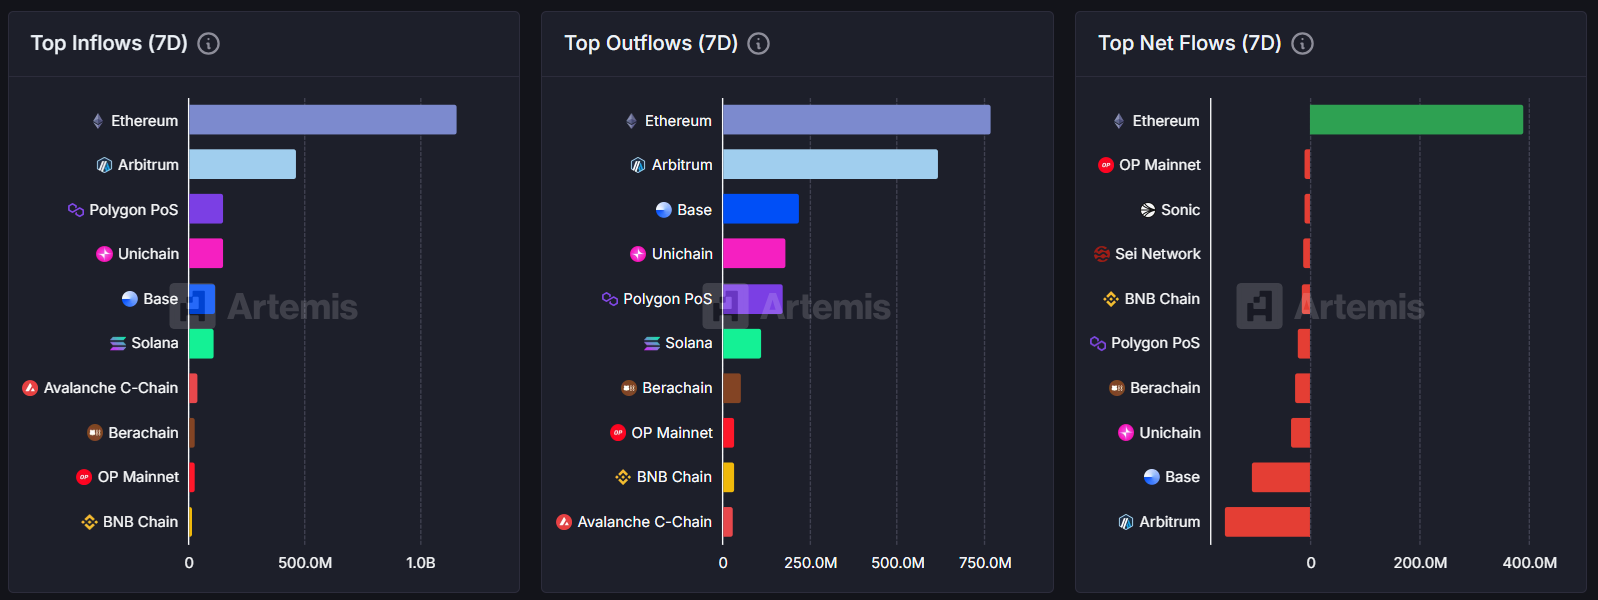Screen dimensions: 1598x600
Task: Click Arbitrum logo in Top Outflows chart
Action: (x=638, y=165)
